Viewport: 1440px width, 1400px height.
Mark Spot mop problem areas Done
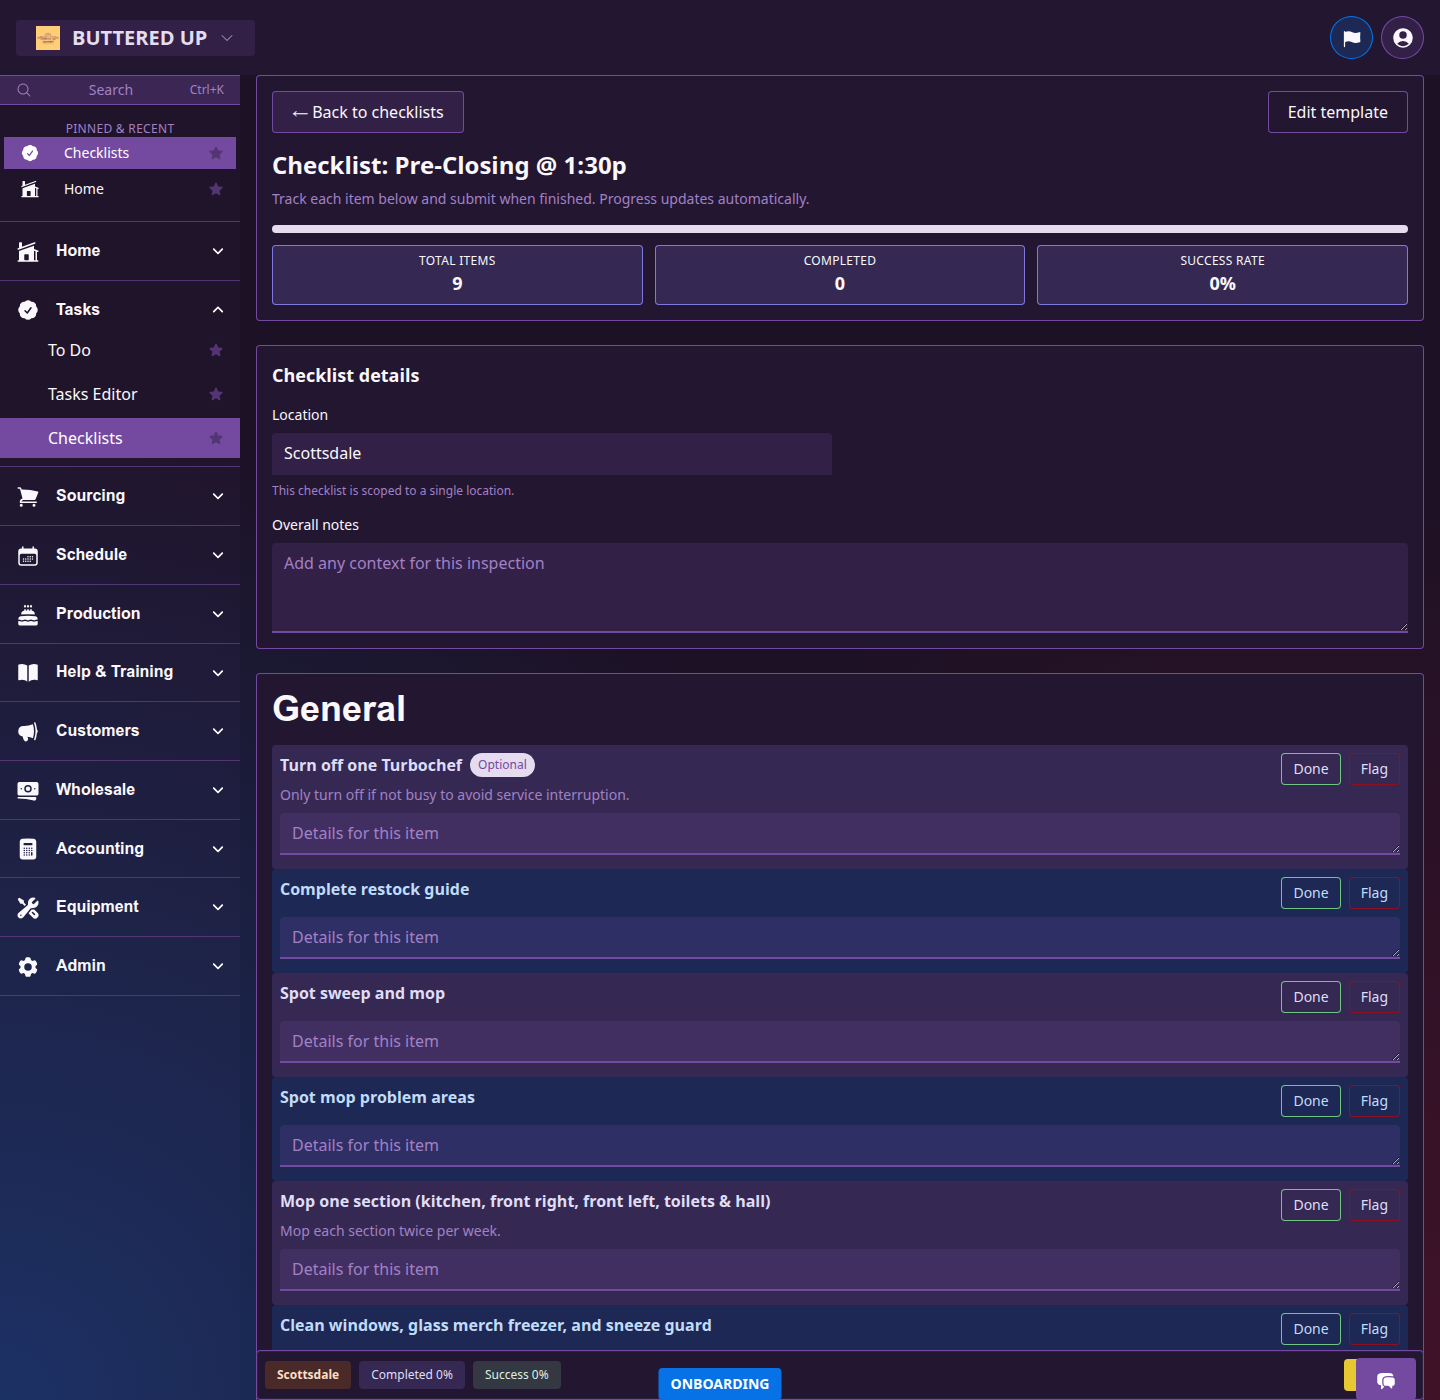(x=1311, y=1101)
